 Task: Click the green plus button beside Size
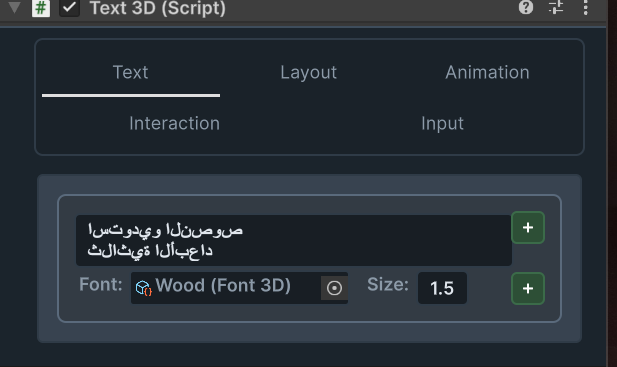tap(528, 288)
